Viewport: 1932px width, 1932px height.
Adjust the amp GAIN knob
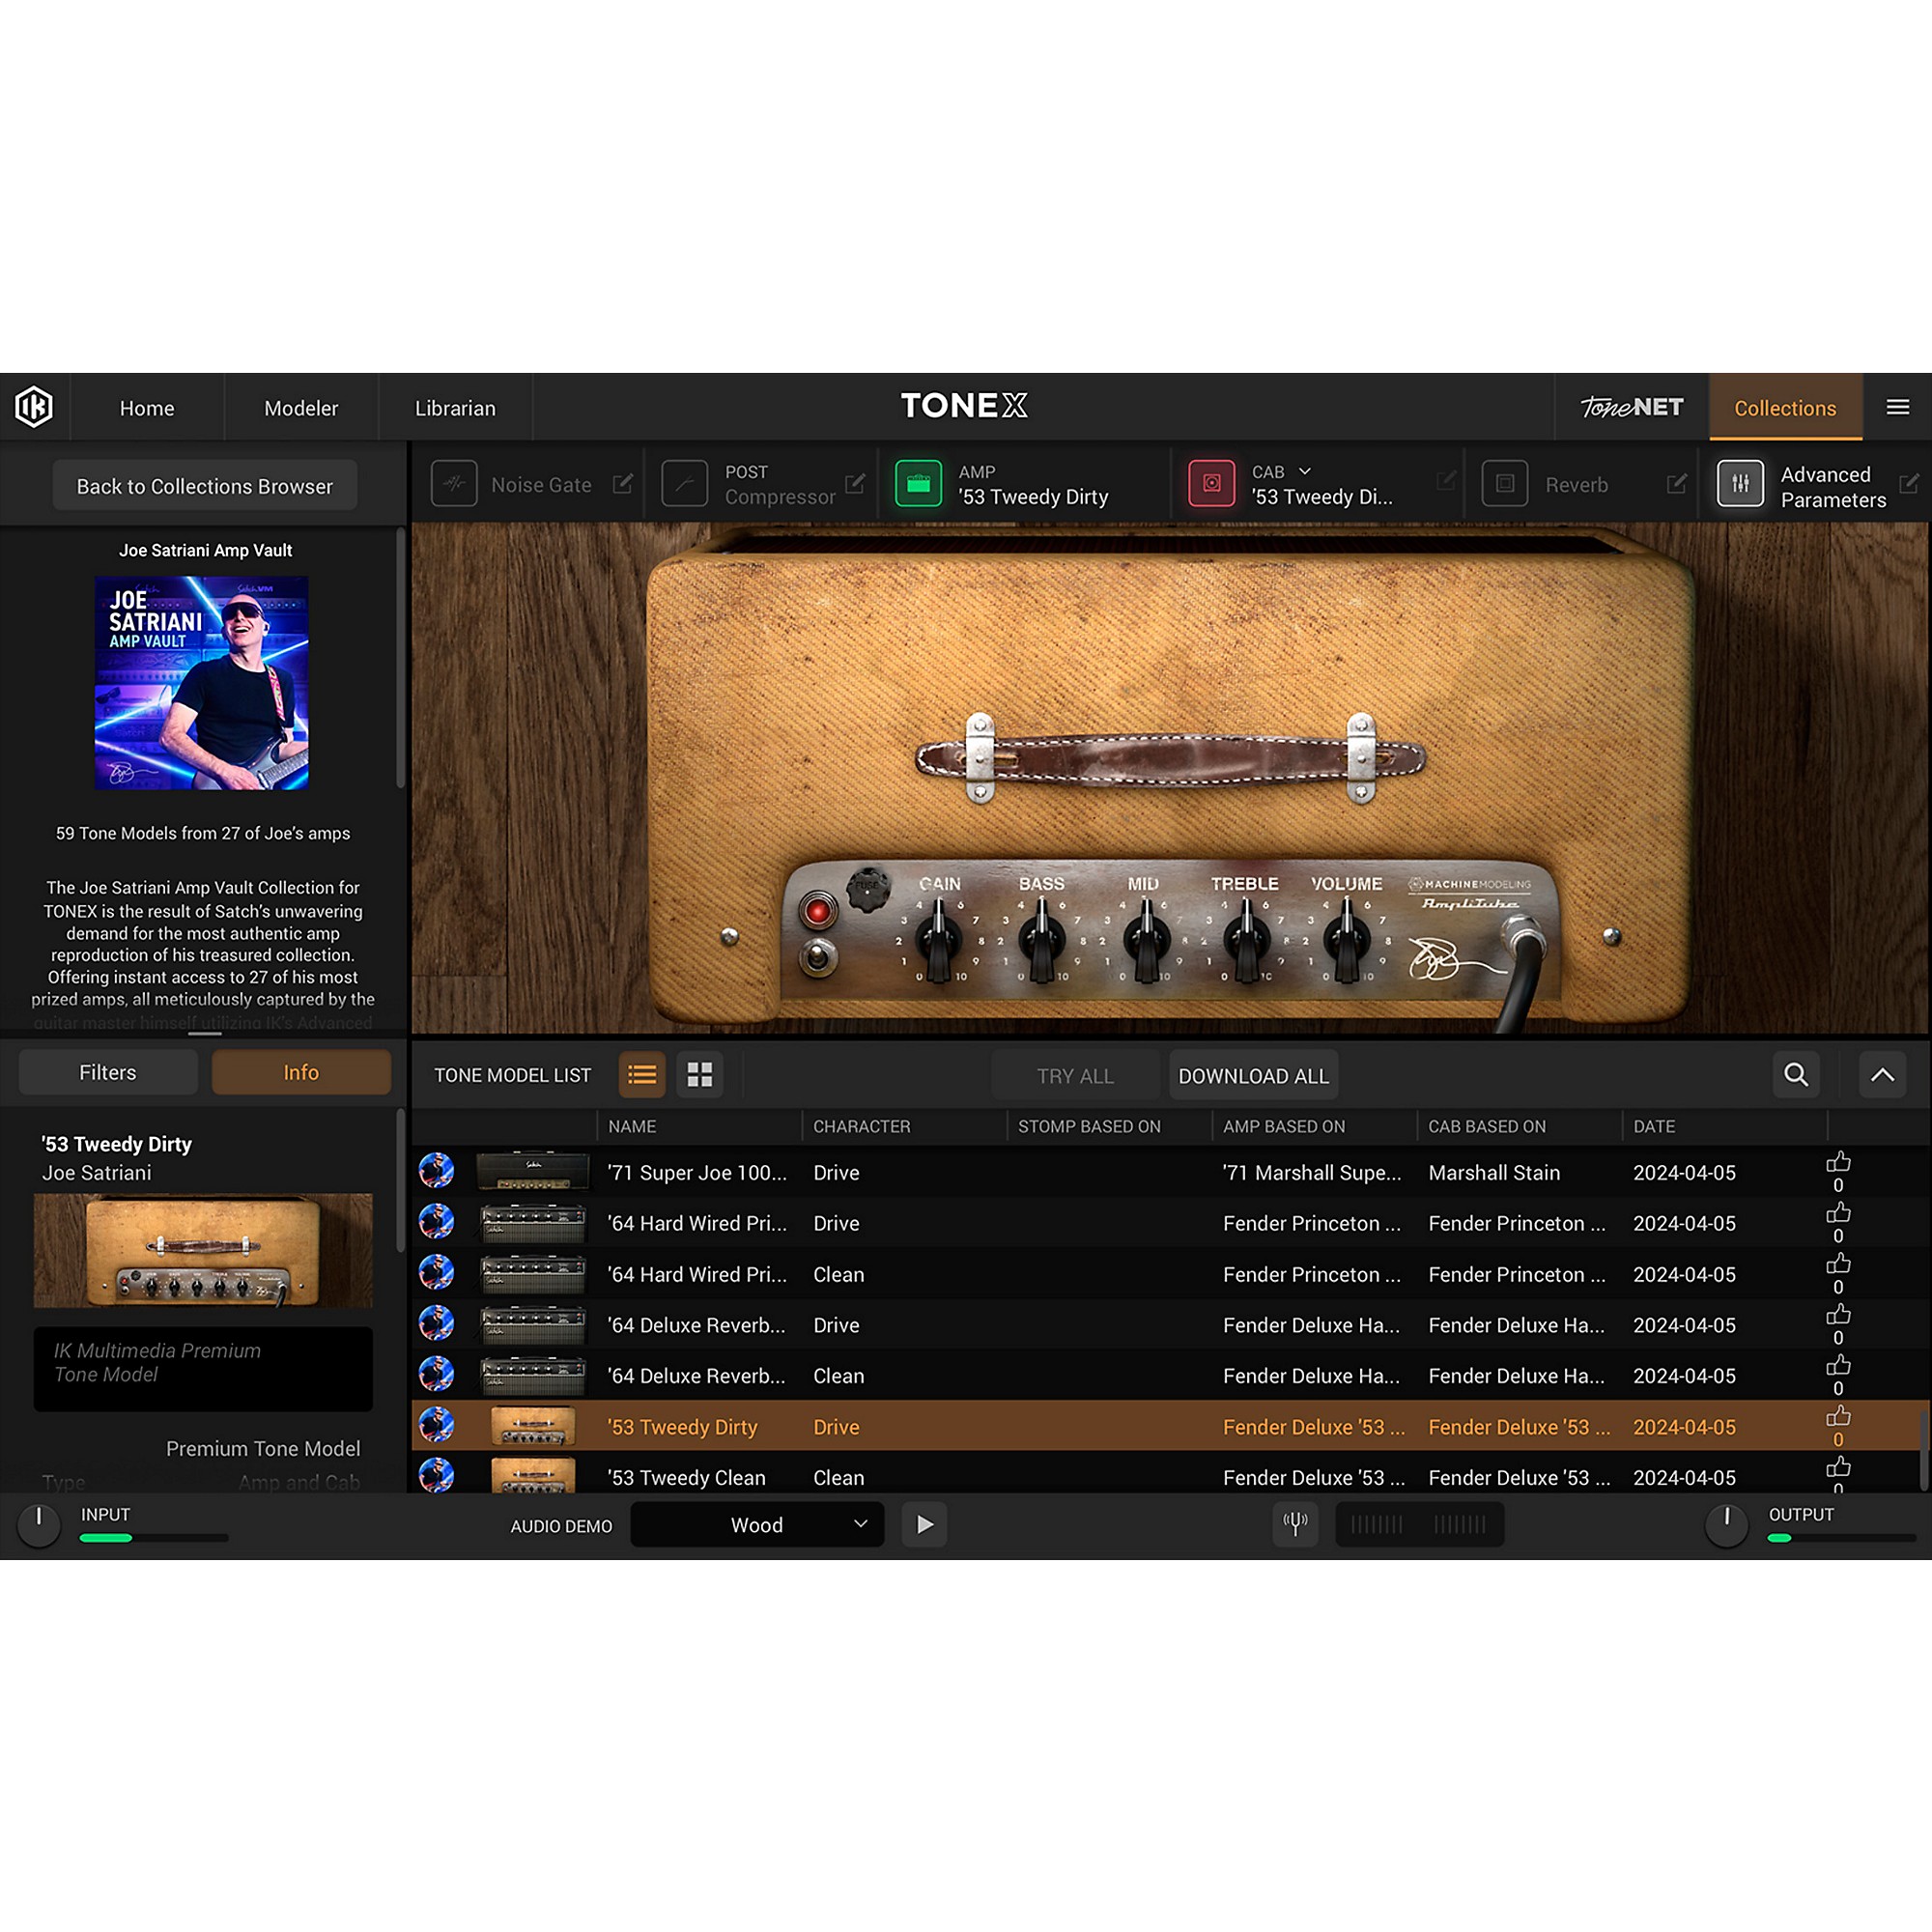pos(938,940)
